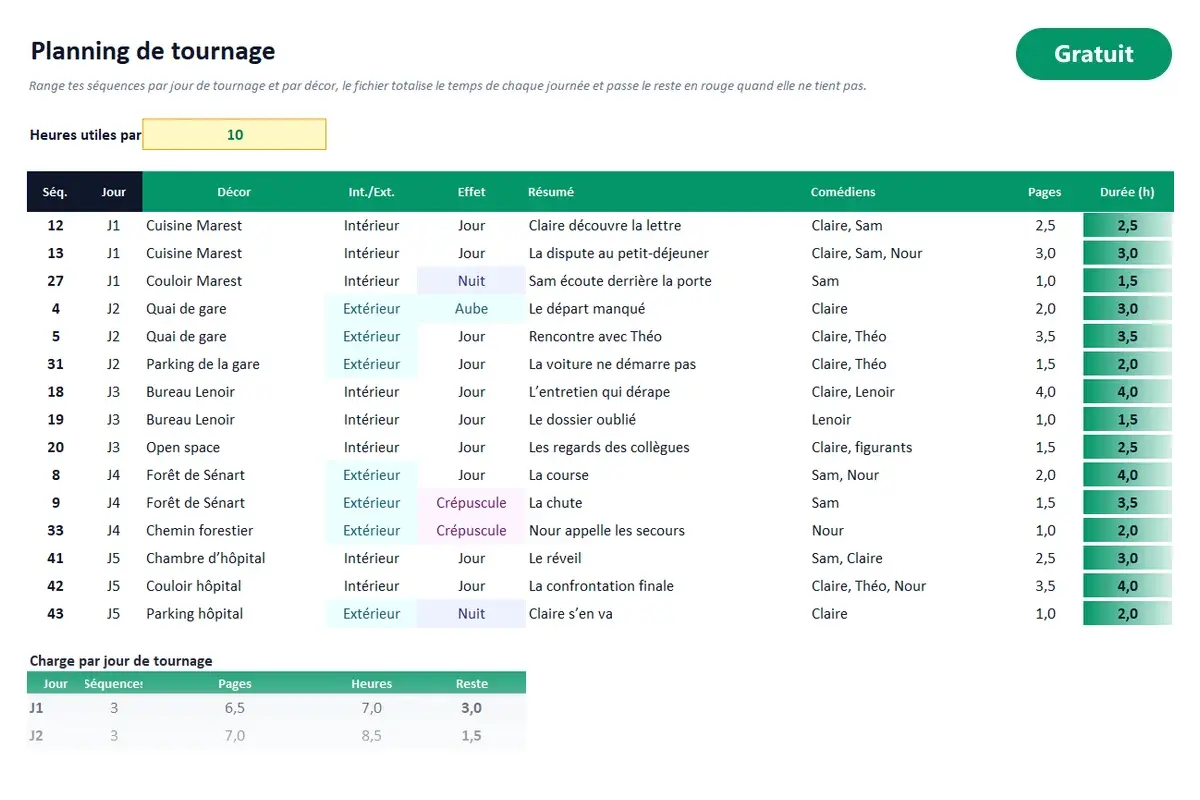Select cell 'Chemin forestier'
The height and width of the screenshot is (800, 1200).
[199, 531]
